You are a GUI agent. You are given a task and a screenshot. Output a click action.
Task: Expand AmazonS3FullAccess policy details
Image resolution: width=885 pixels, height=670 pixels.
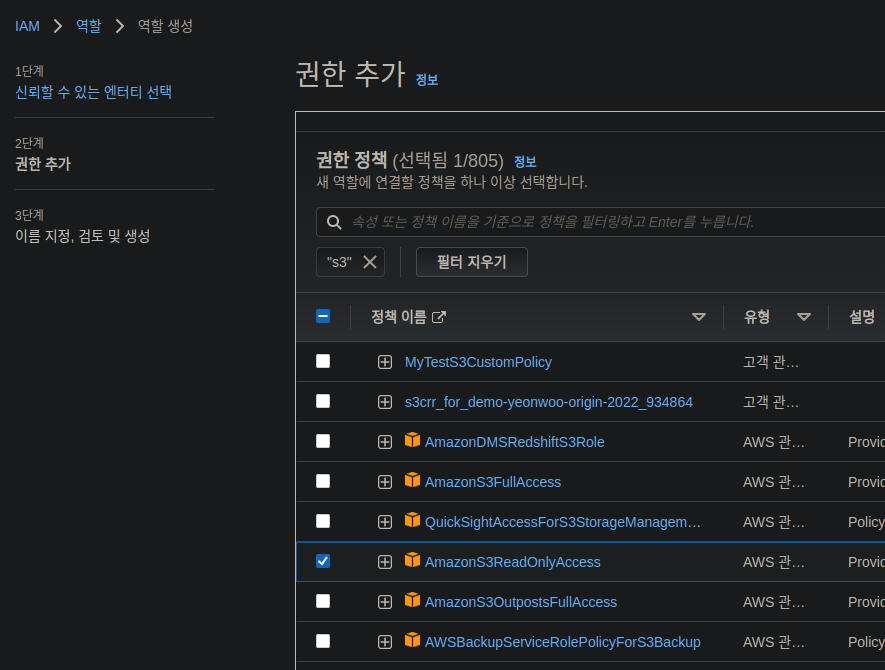tap(385, 483)
